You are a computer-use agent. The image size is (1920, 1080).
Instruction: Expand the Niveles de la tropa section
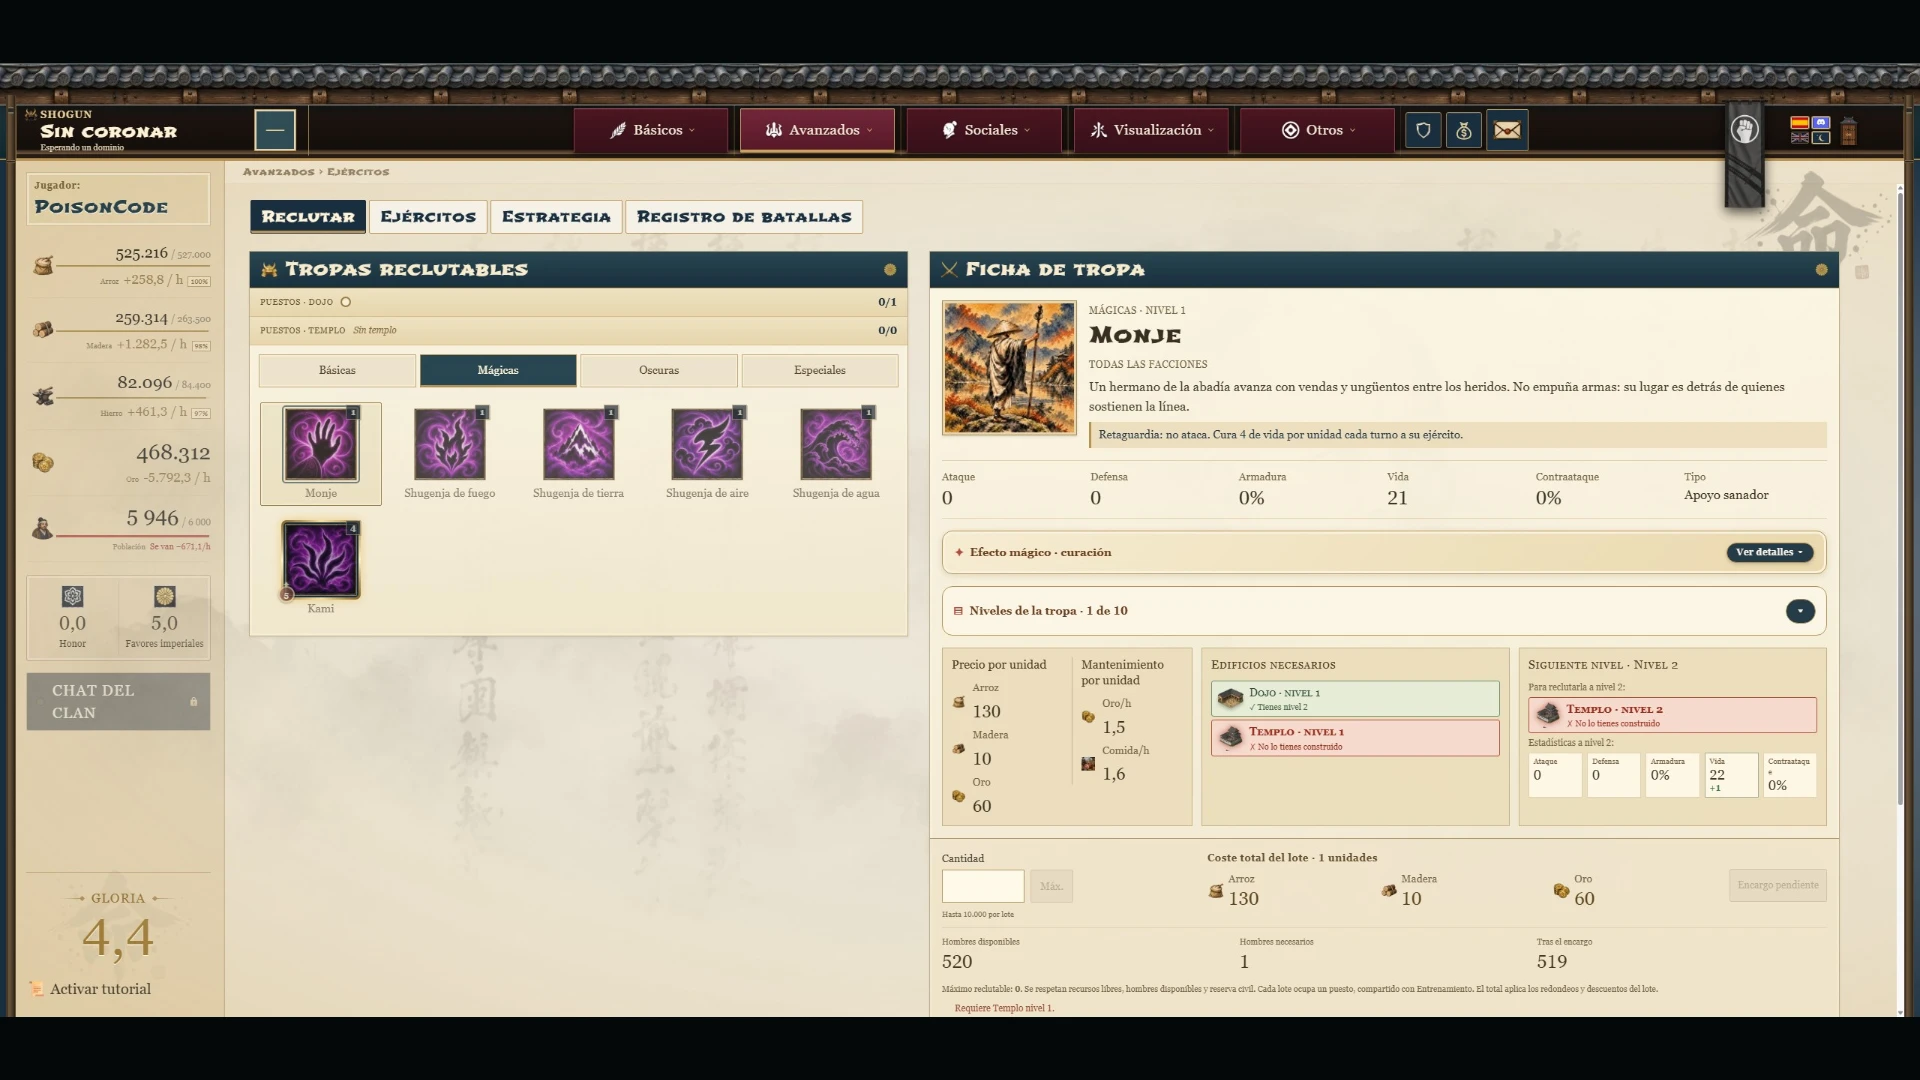pyautogui.click(x=1800, y=611)
